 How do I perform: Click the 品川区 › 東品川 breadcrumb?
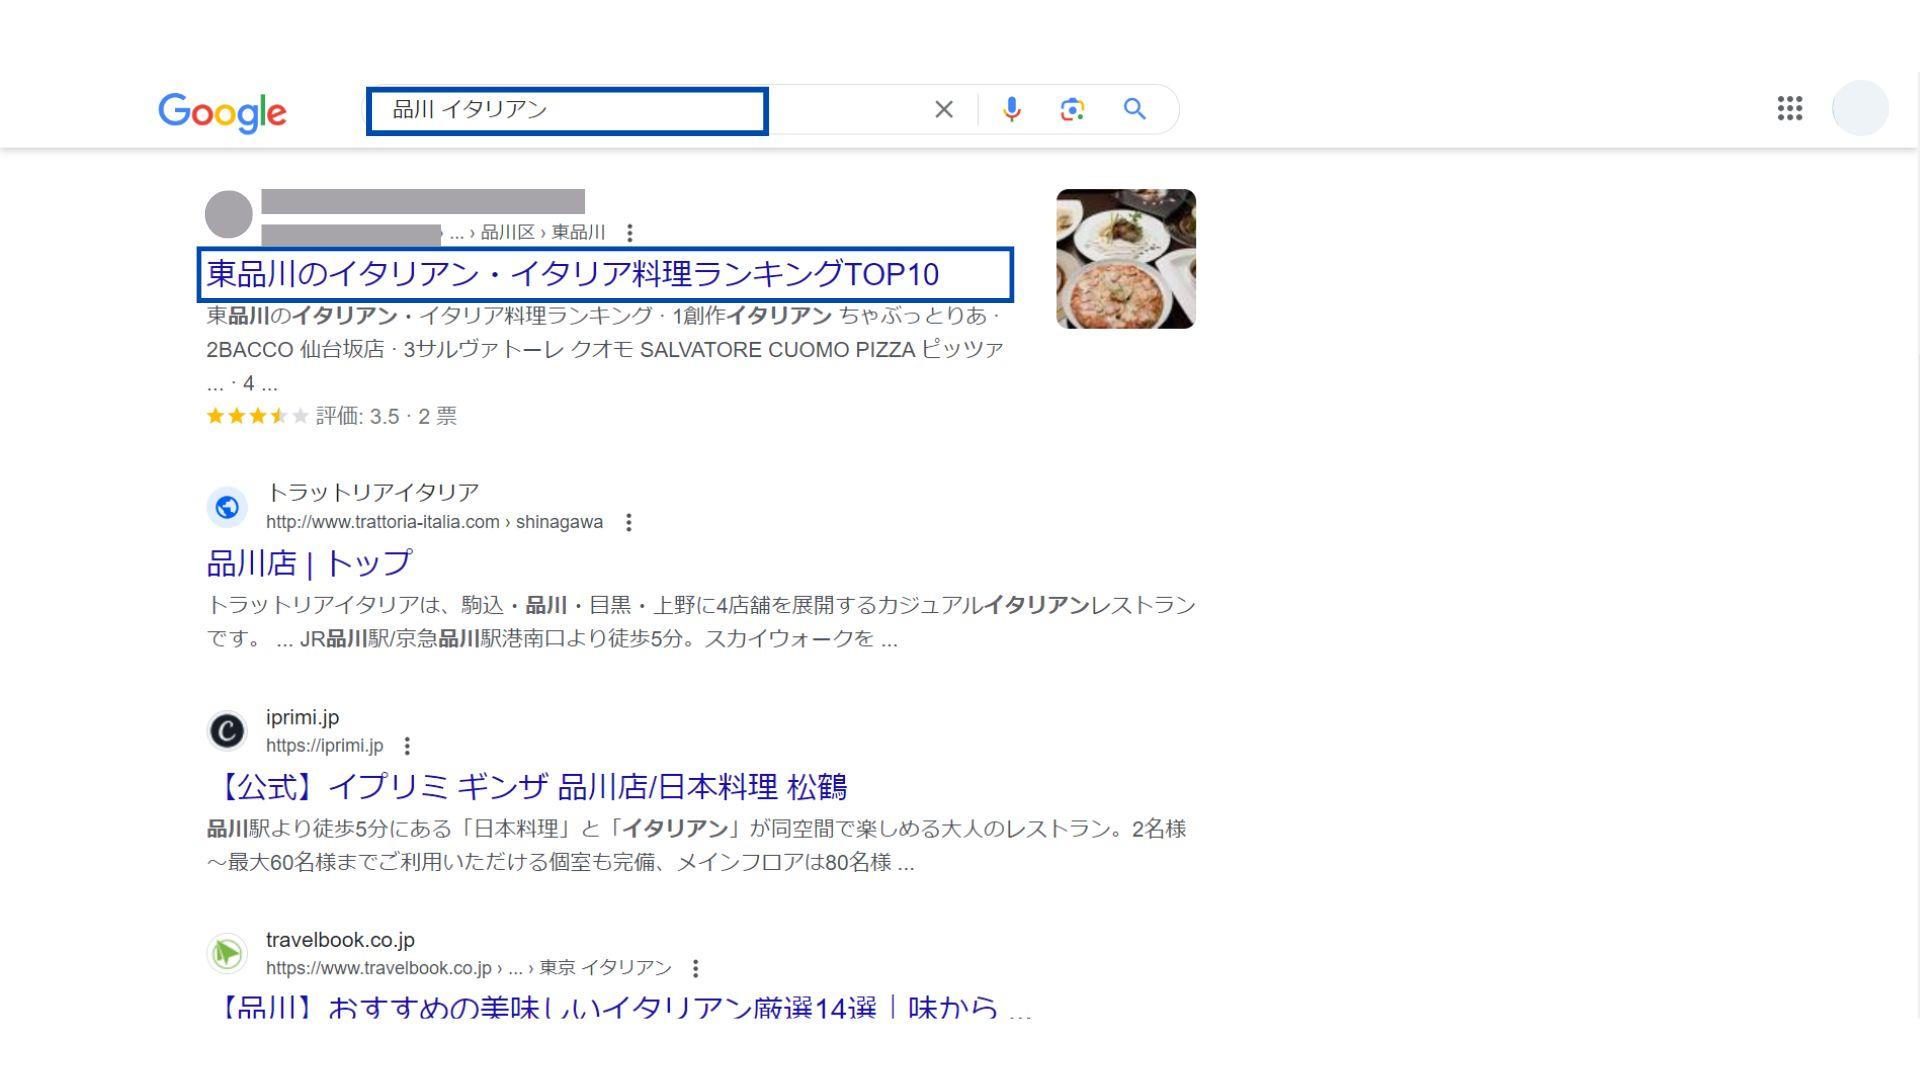543,233
